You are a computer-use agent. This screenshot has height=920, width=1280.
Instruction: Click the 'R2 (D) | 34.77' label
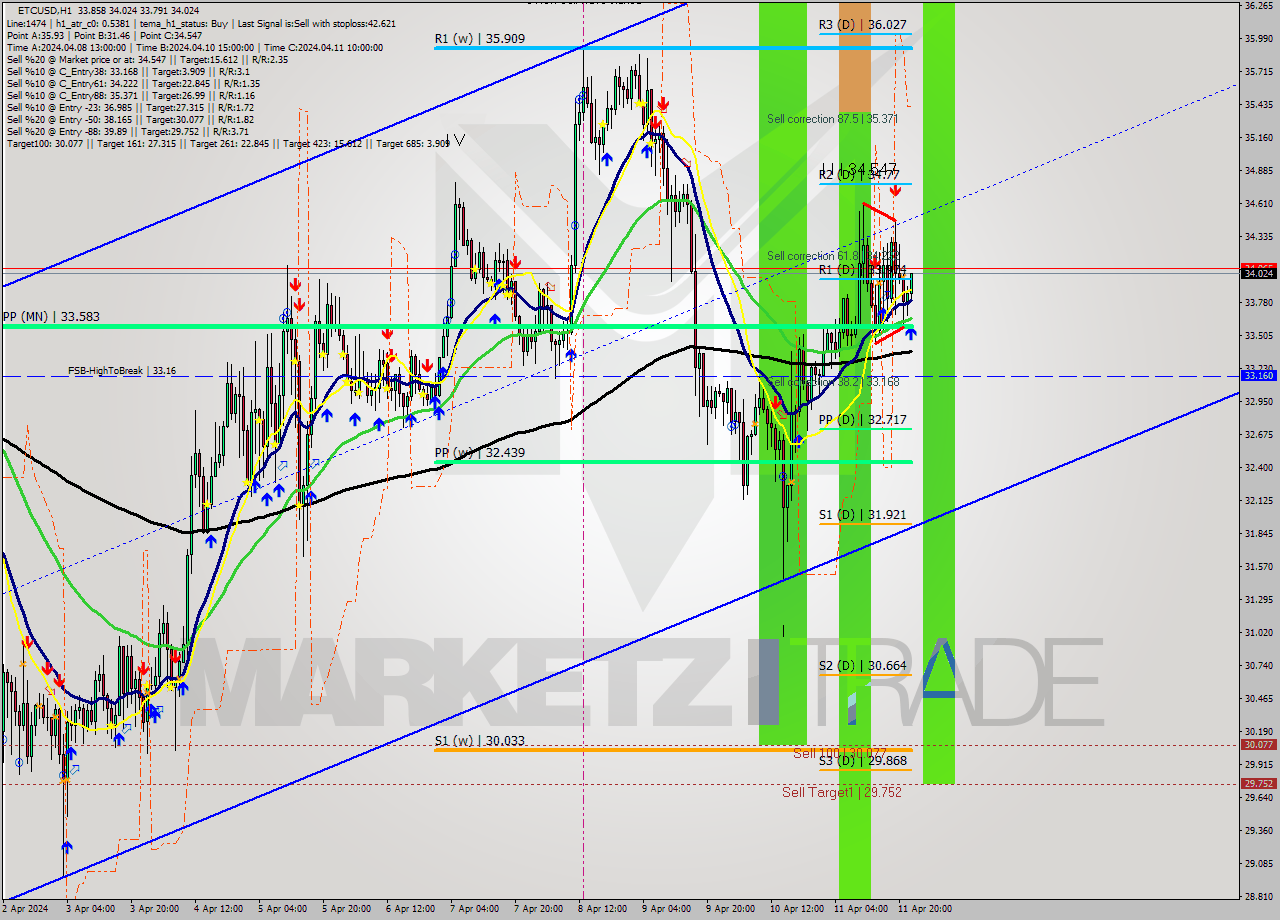click(859, 175)
